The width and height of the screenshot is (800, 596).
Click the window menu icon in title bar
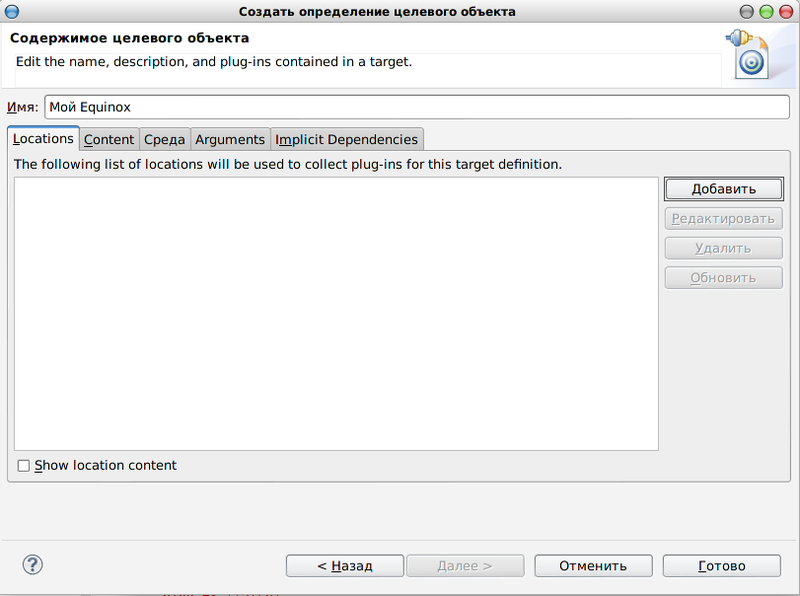pyautogui.click(x=12, y=11)
